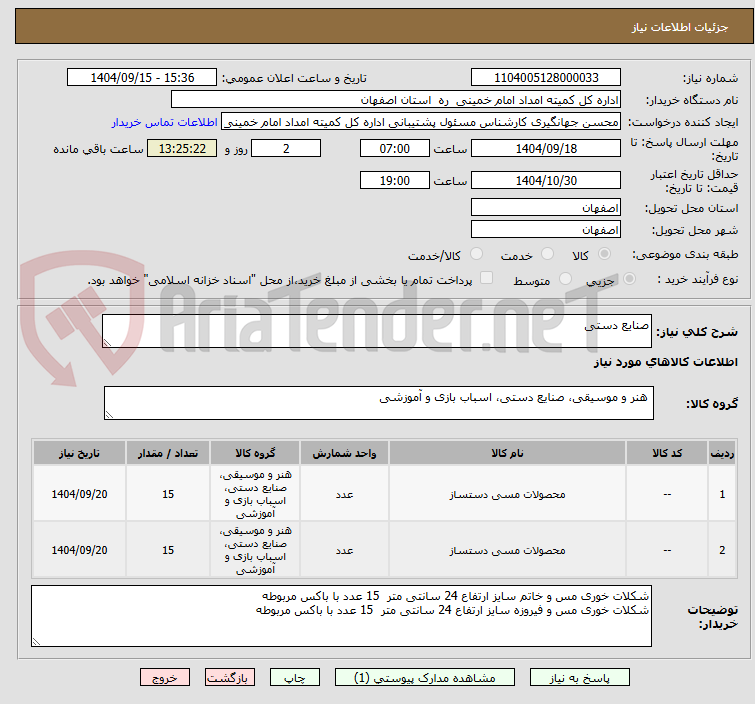Click quantity 15 in row 2
The height and width of the screenshot is (704, 755).
click(x=168, y=550)
